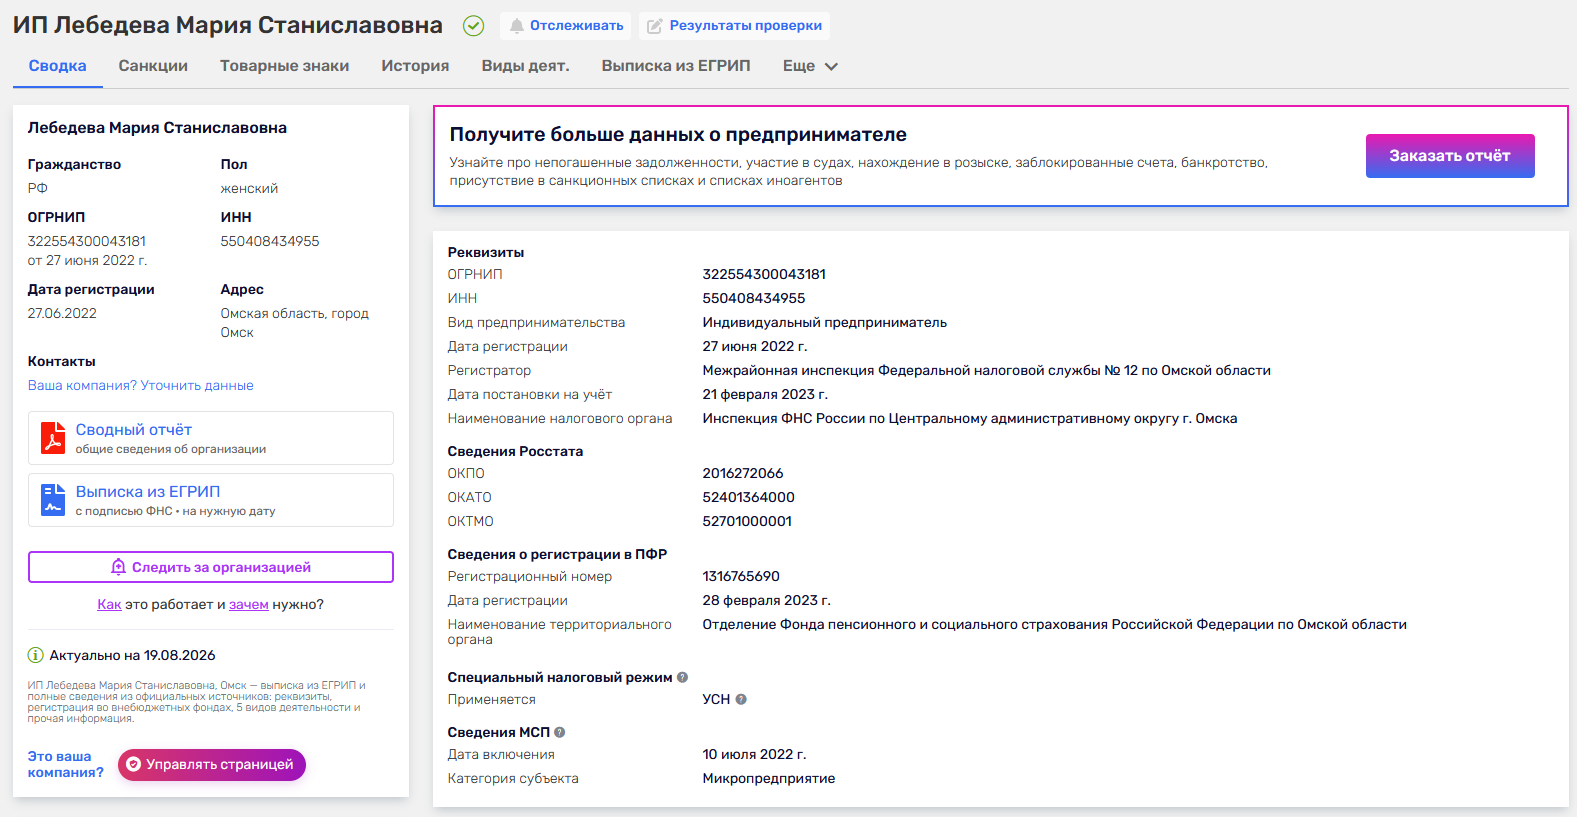Open the Выписка из ЕГРИП tab
The width and height of the screenshot is (1577, 817).
click(676, 66)
